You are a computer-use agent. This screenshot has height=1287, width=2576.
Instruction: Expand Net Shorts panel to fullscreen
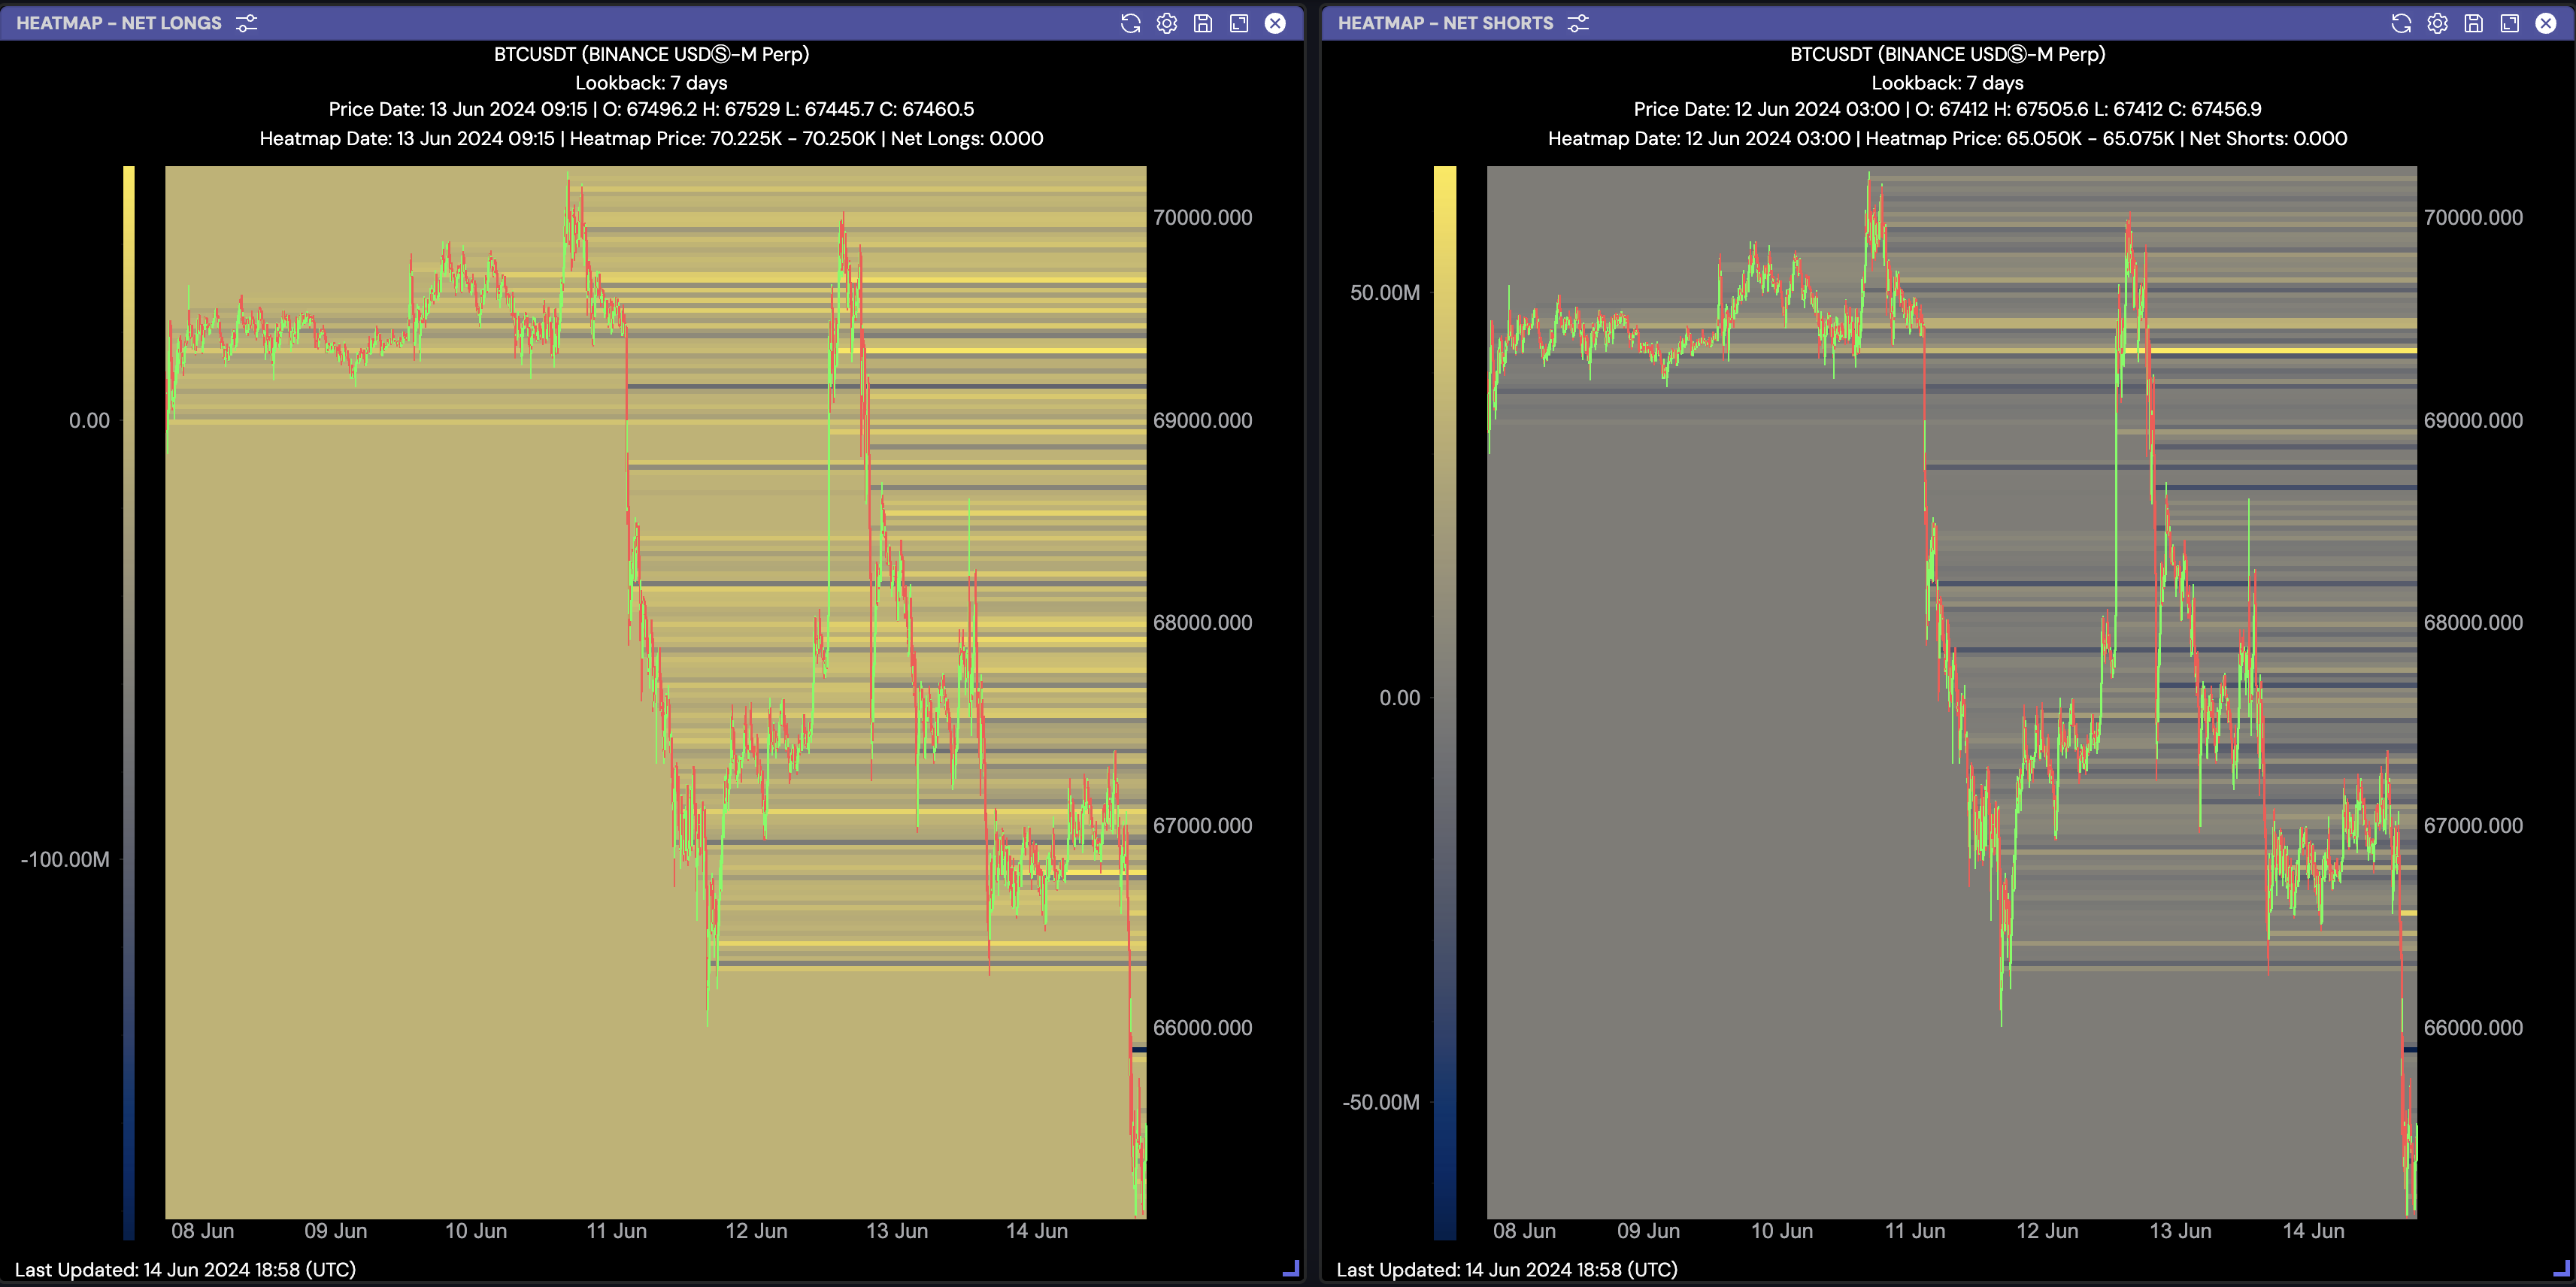[x=2509, y=23]
